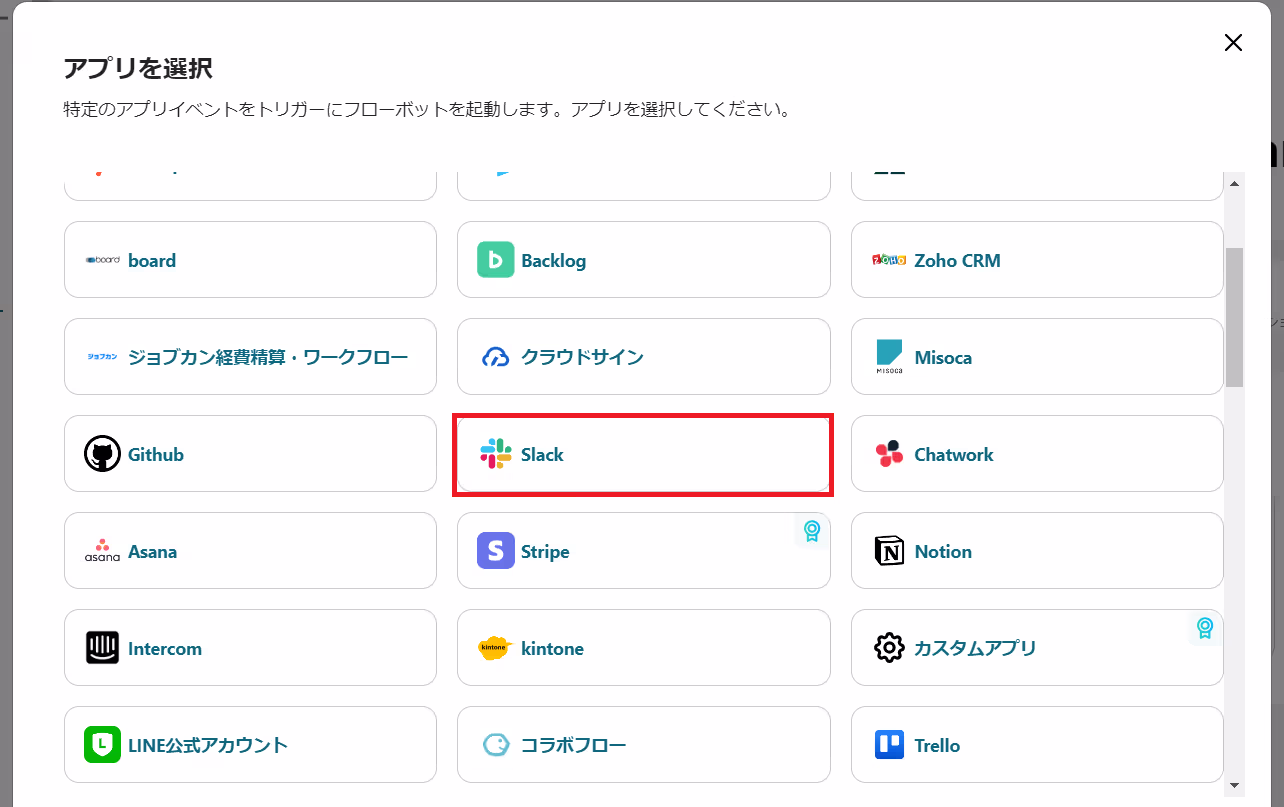
Task: Click the "カスタムアプリ" label text
Action: pos(975,648)
